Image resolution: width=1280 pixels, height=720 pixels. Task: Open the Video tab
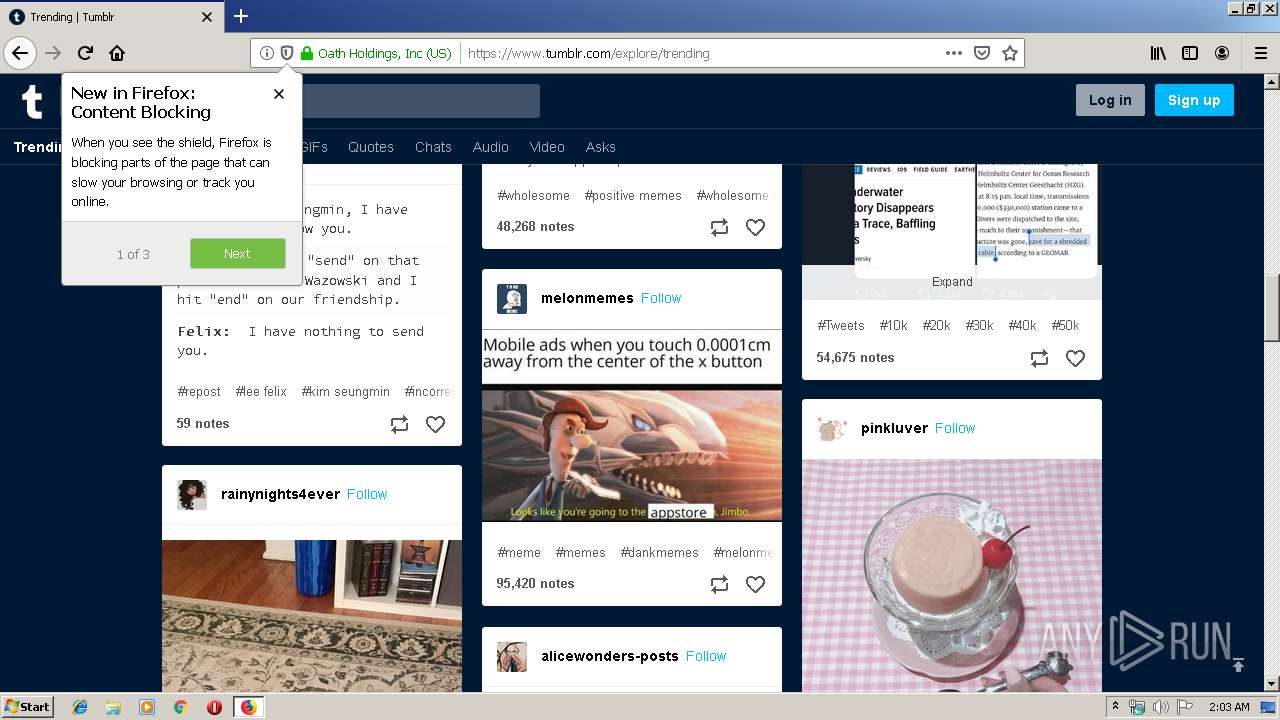pos(547,147)
